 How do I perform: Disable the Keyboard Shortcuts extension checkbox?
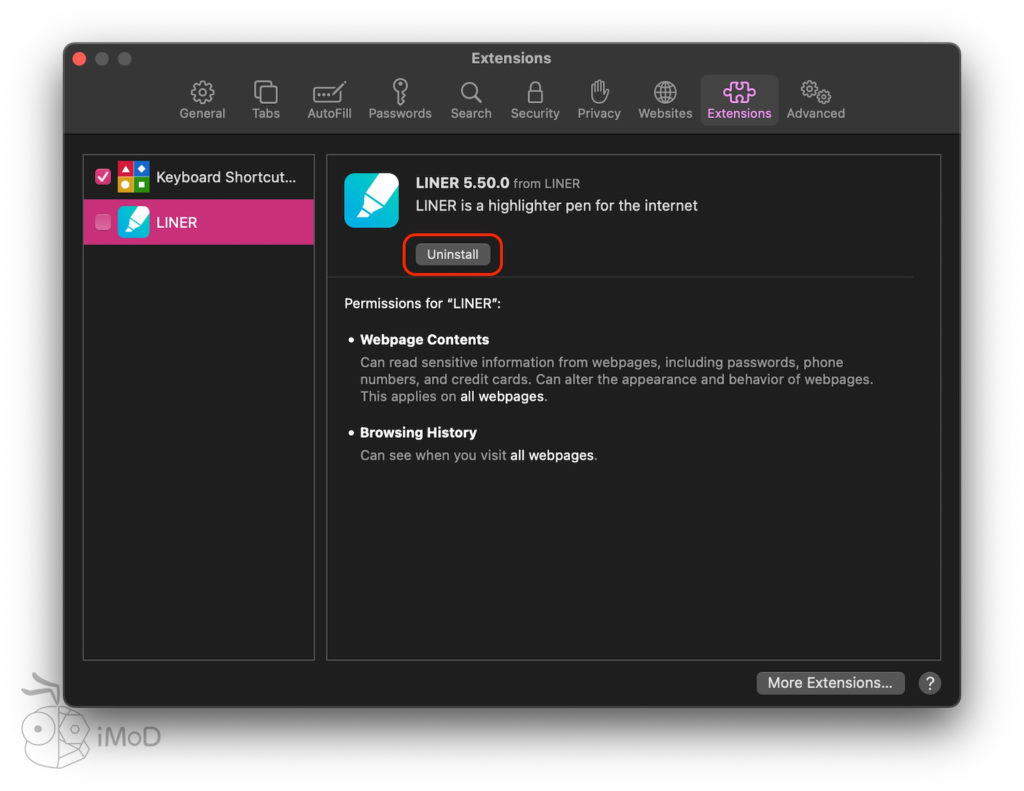click(103, 177)
